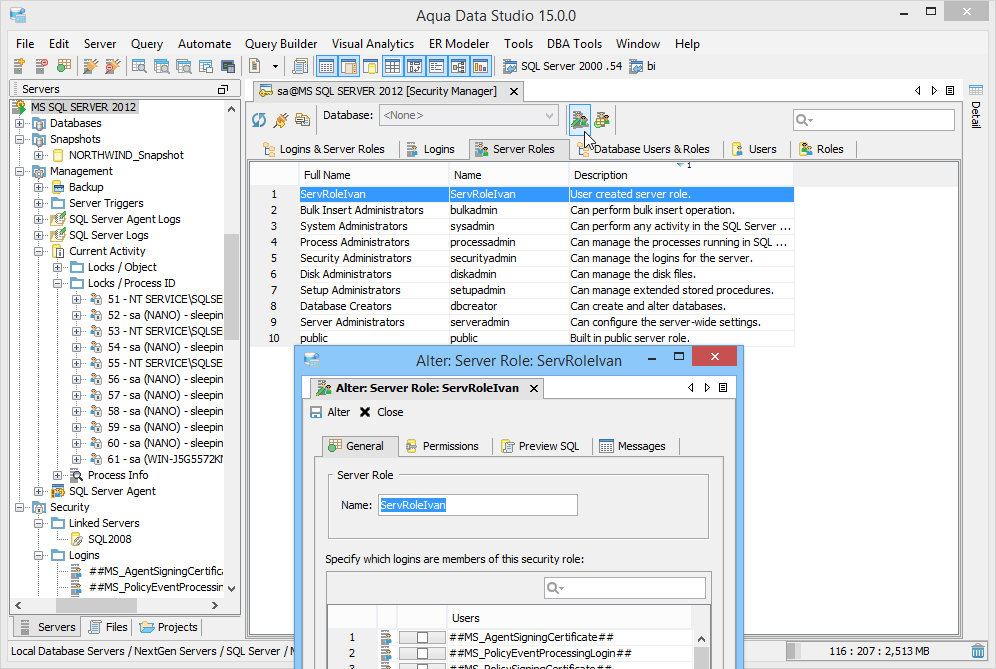Click the script documents icon in main toolbar
Viewport: 996px width, 669px height.
(300, 65)
